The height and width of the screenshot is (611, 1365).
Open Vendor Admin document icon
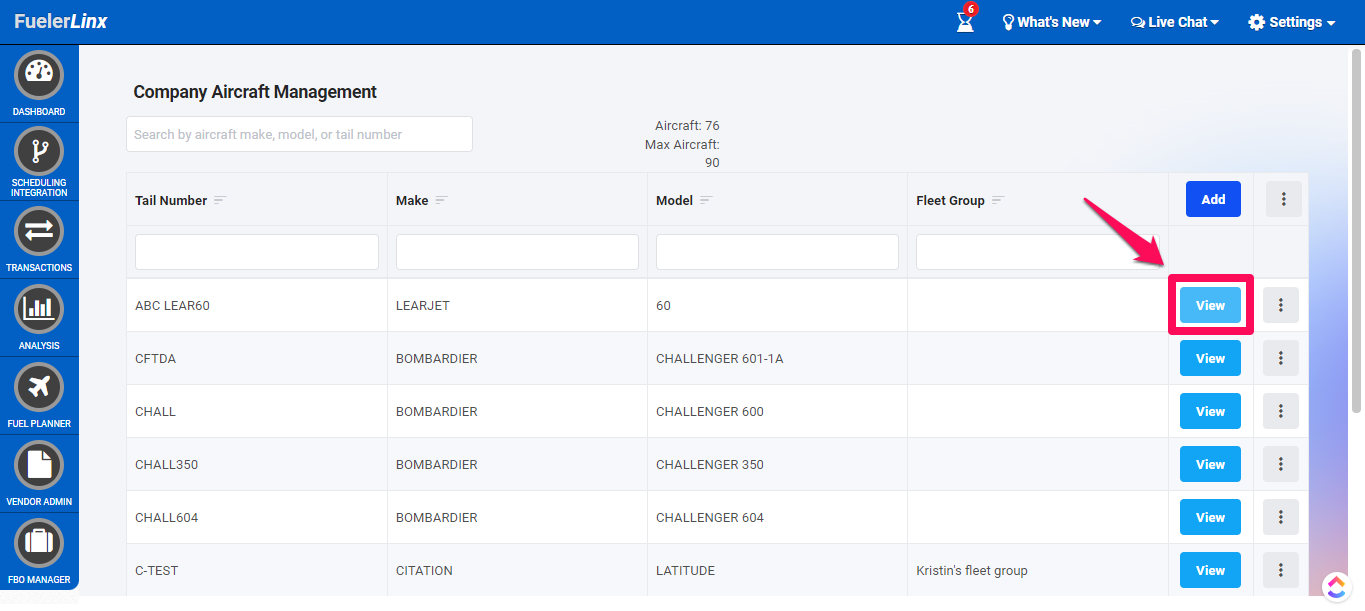39,465
